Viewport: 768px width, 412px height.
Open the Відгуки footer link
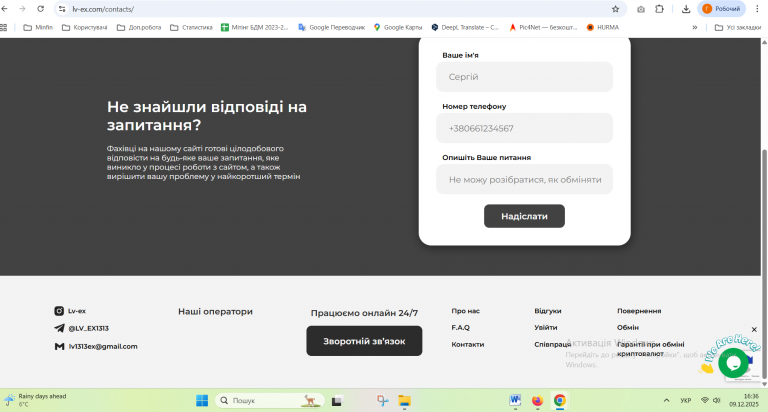point(548,311)
